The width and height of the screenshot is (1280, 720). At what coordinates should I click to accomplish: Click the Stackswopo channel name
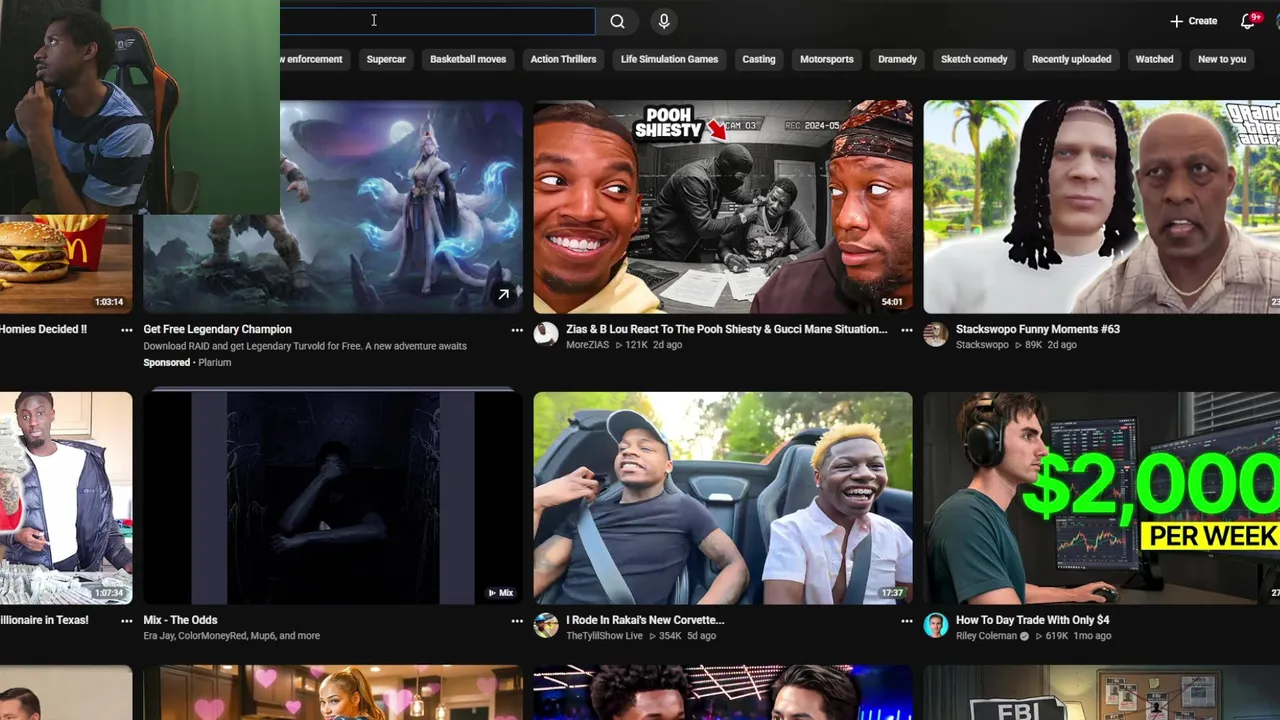(982, 345)
